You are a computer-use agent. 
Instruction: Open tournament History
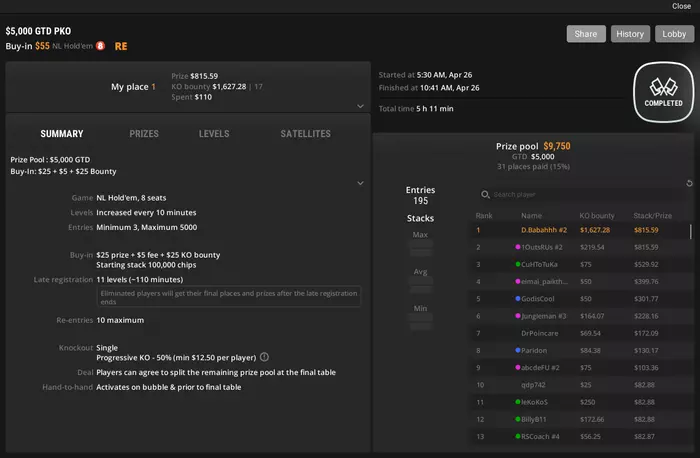point(630,34)
